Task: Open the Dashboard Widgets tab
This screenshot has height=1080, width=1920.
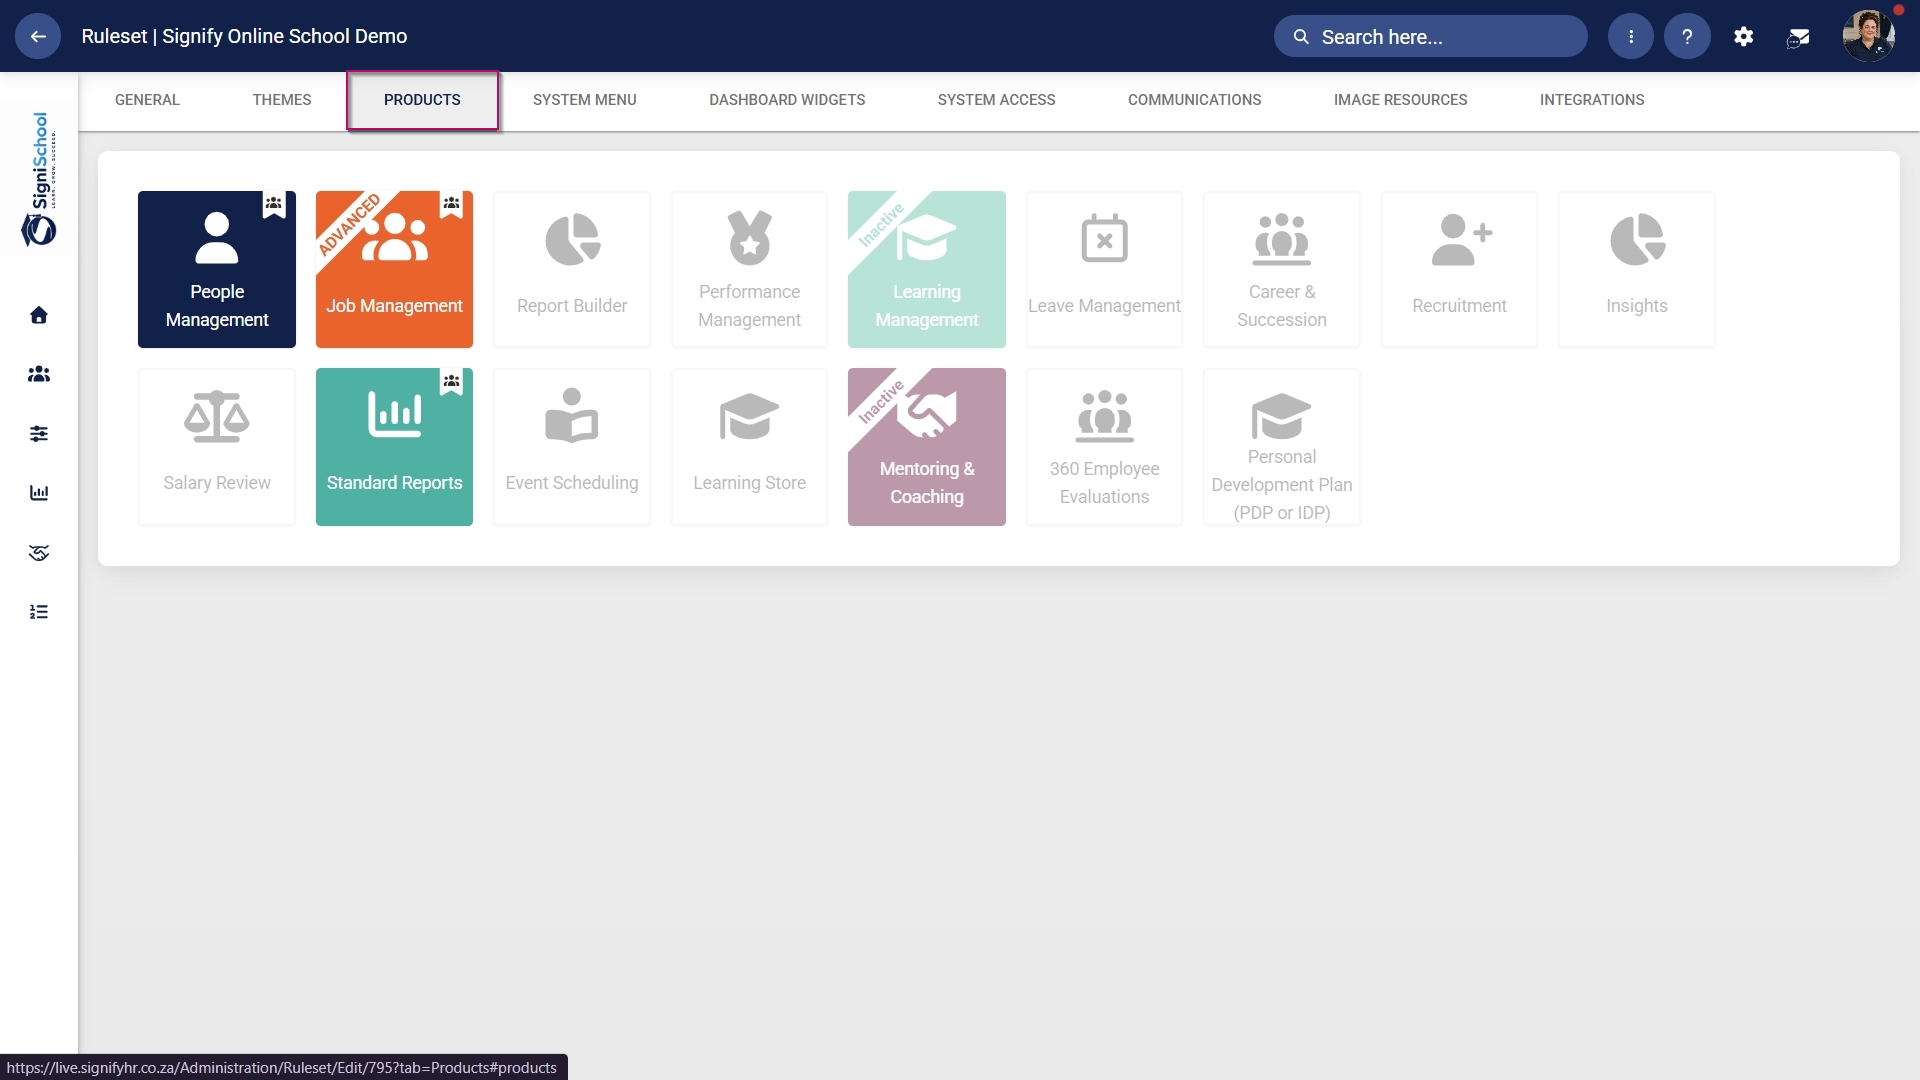Action: [x=787, y=100]
